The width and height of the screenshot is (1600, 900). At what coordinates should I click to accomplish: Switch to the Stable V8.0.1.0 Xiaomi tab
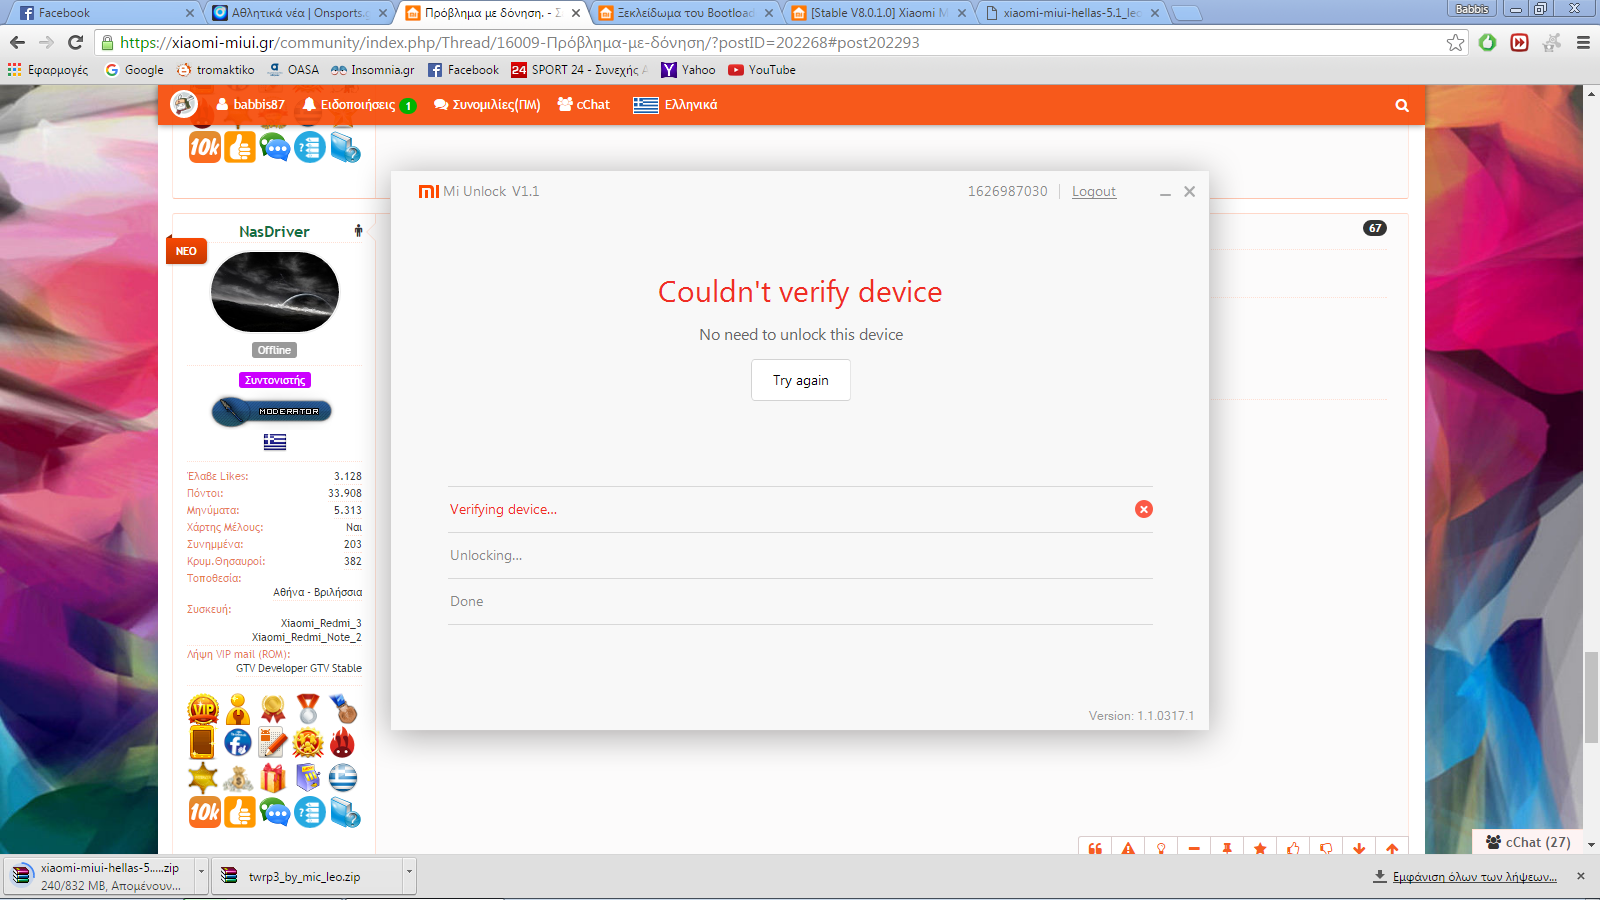point(880,13)
